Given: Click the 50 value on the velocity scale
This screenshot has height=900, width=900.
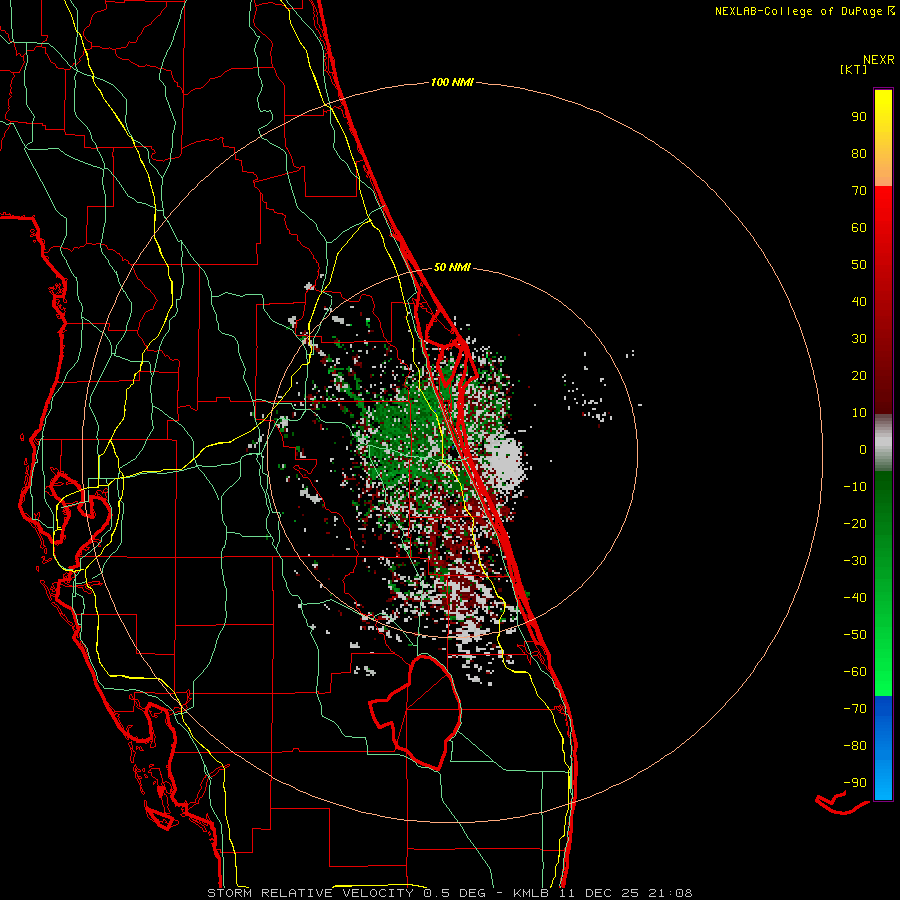Looking at the screenshot, I should click(x=859, y=265).
